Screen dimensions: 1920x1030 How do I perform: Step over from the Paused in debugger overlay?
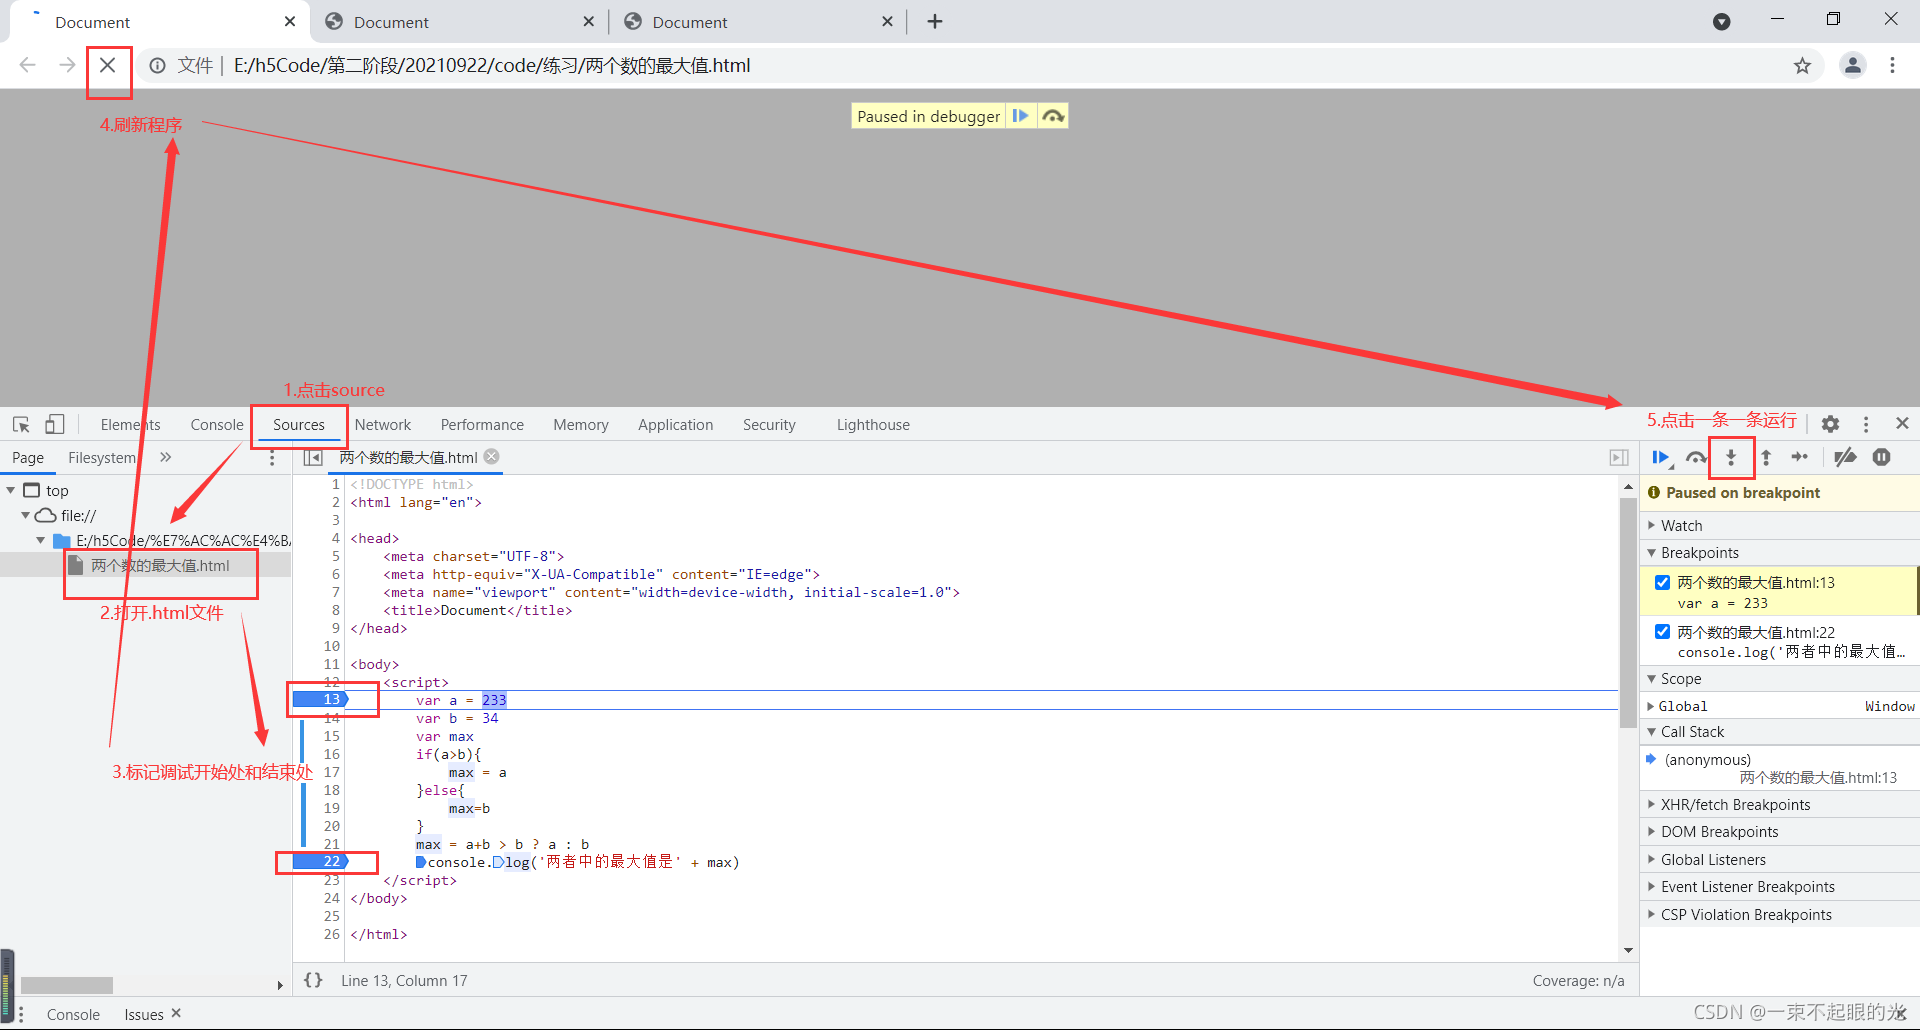click(x=1052, y=116)
